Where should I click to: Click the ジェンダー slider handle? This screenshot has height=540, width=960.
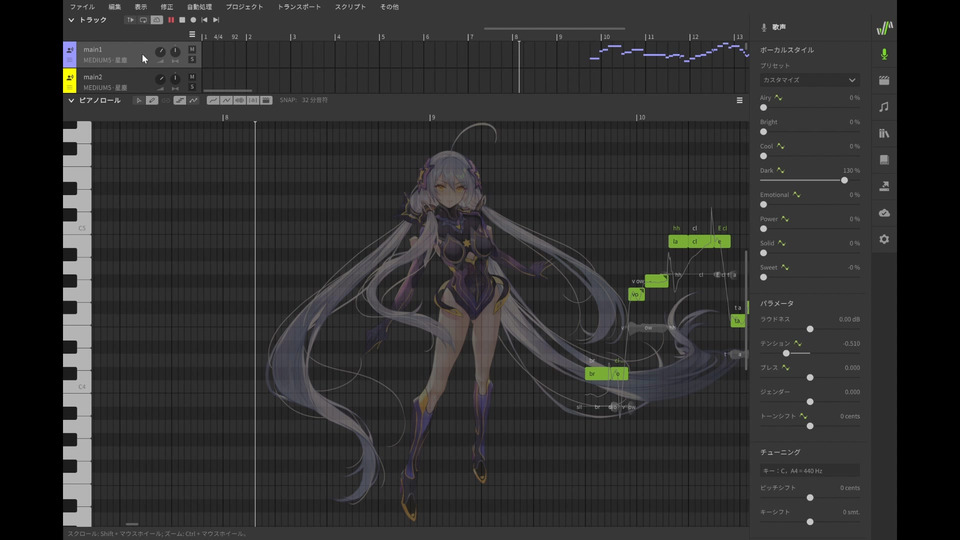click(810, 402)
